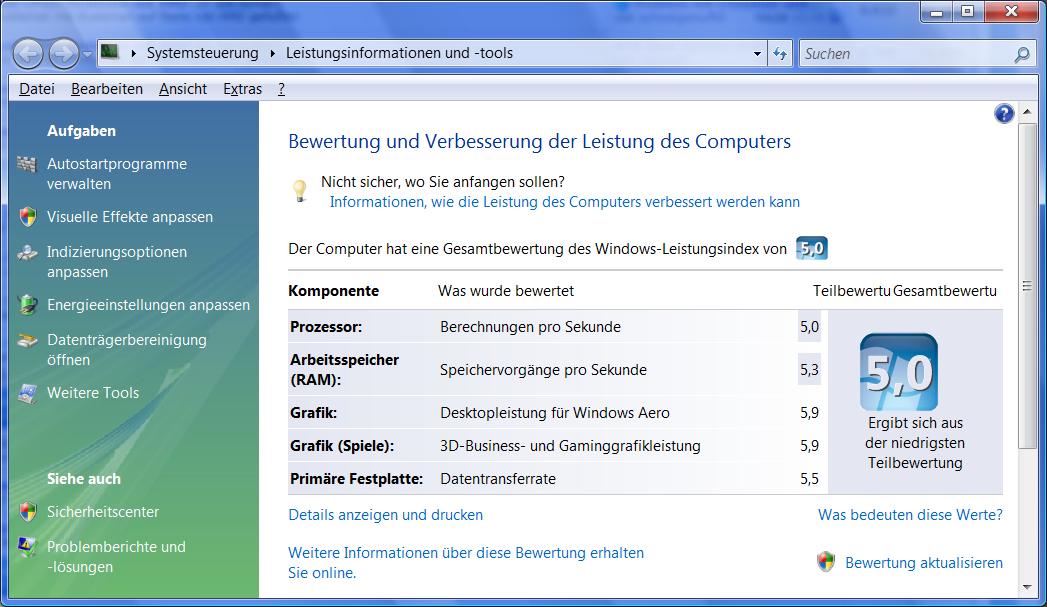The image size is (1047, 607).
Task: Click Datentransferrate description text
Action: (x=497, y=479)
